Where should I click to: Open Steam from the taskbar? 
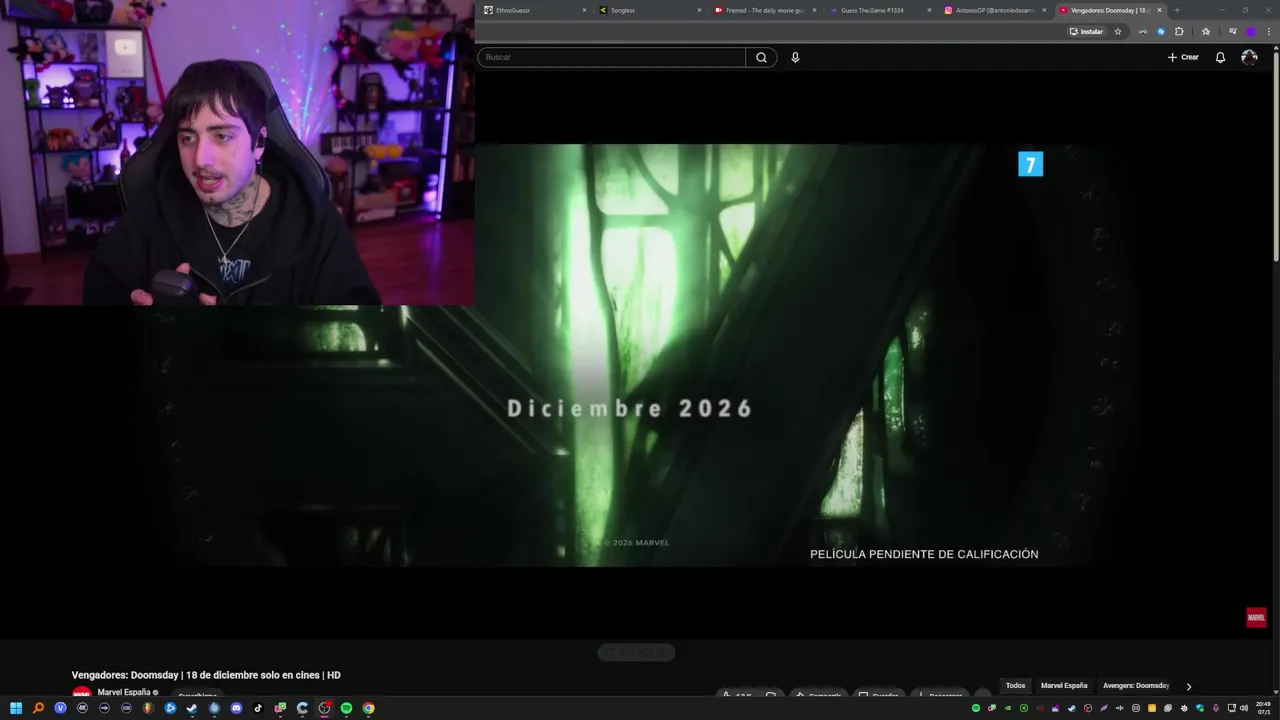(192, 708)
